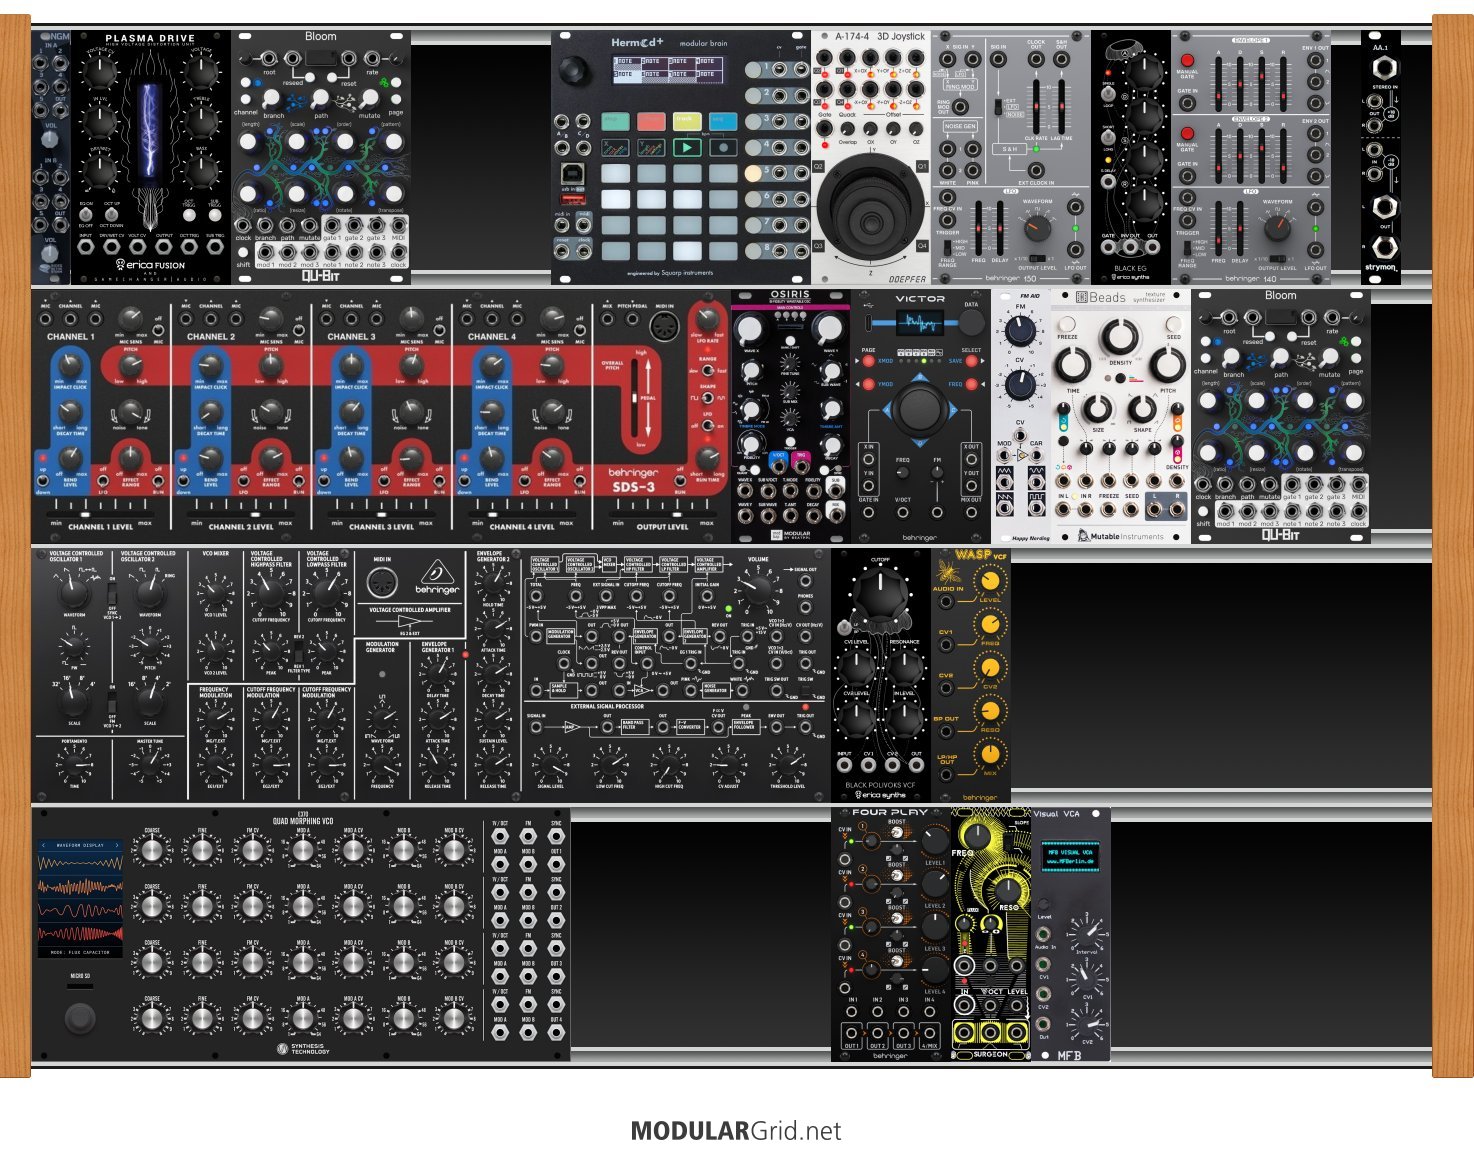This screenshot has width=1474, height=1152.
Task: Click the red Manual Gate button in Envelope 2
Action: click(x=1187, y=133)
